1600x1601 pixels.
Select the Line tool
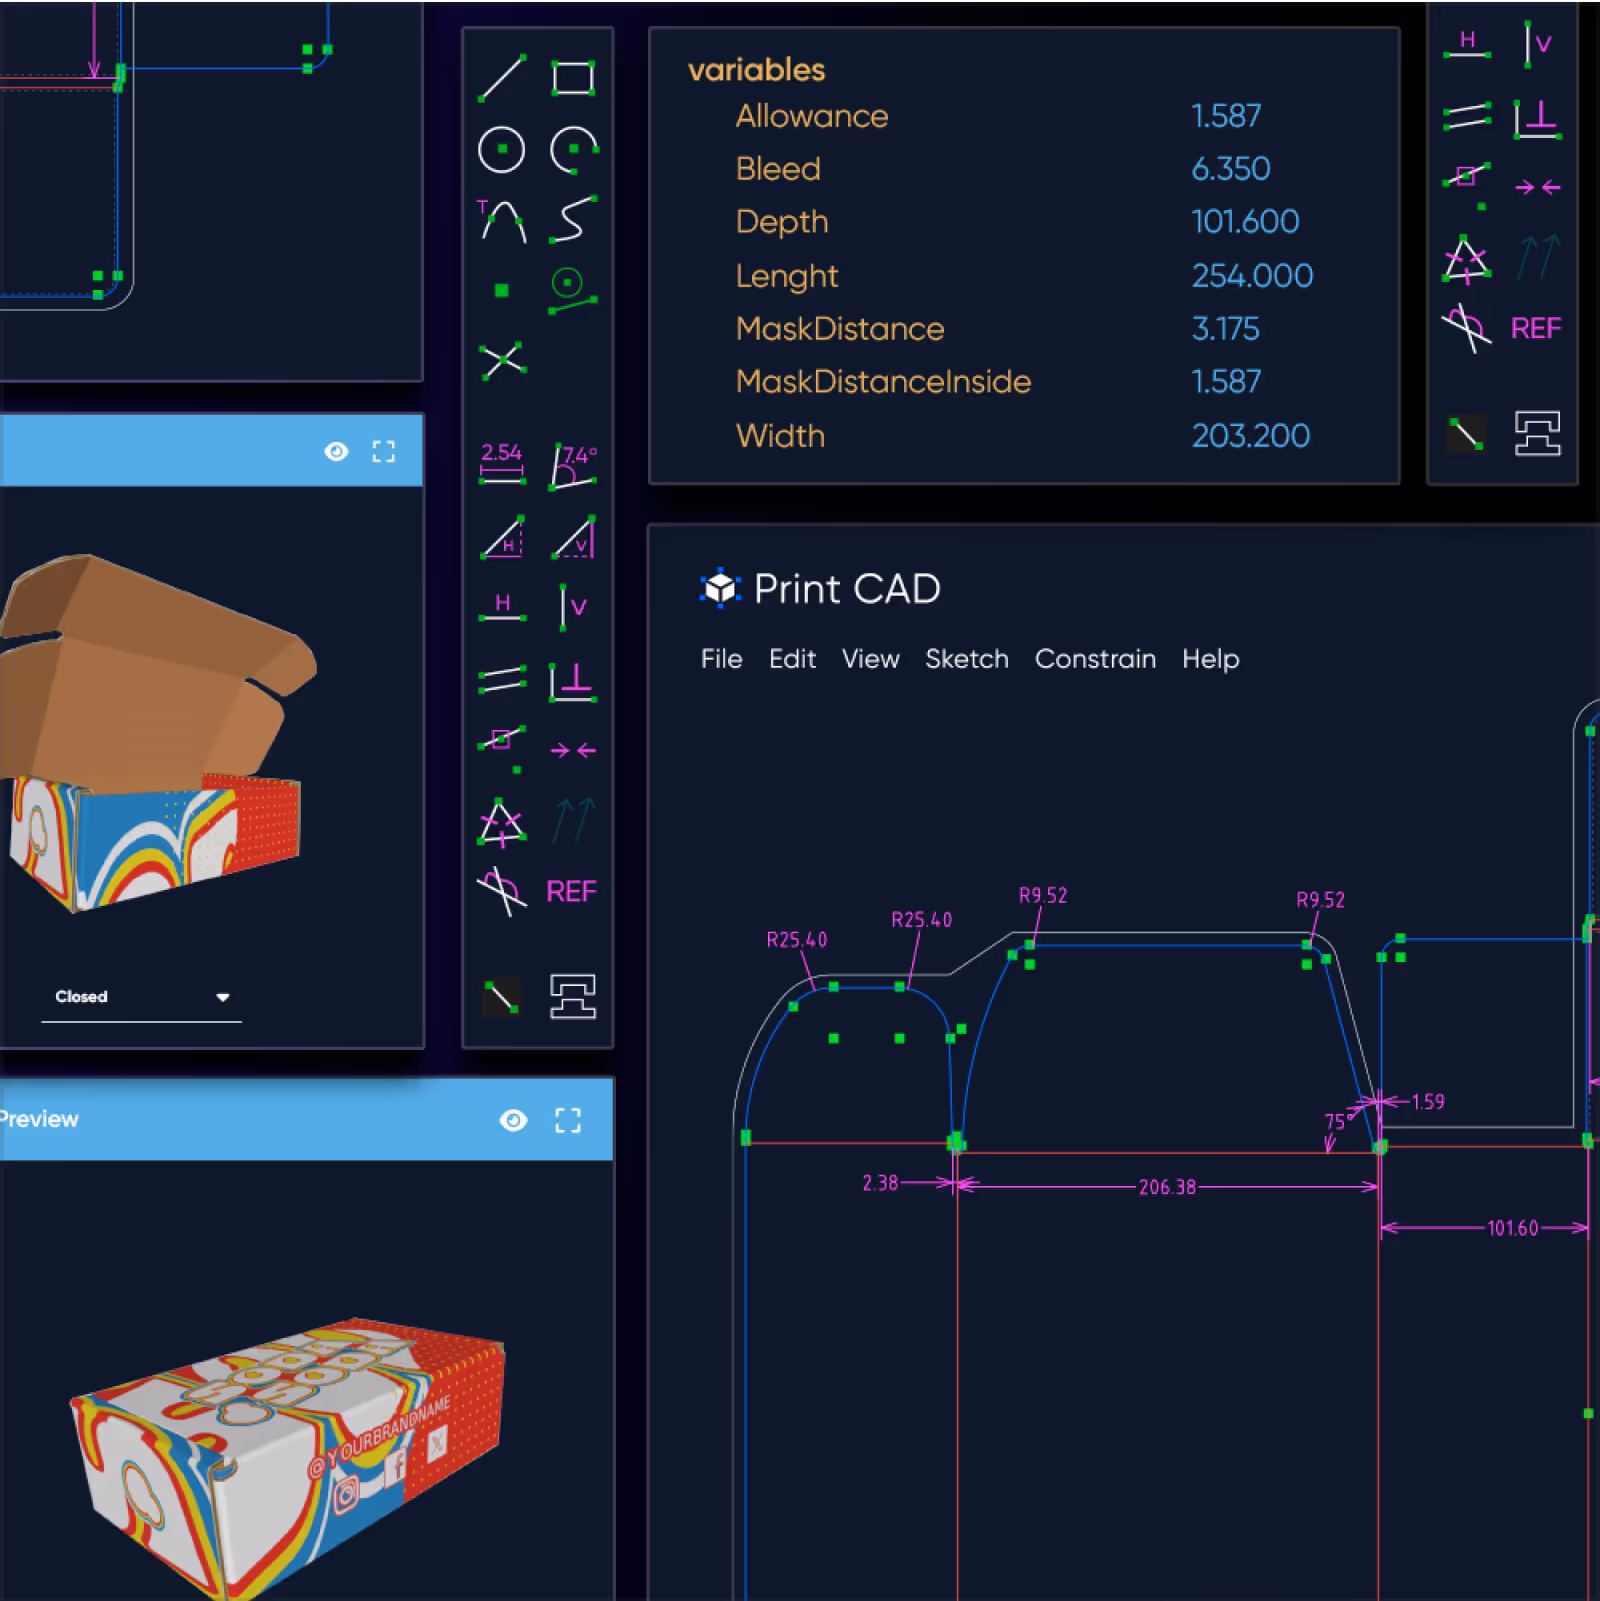tap(503, 78)
